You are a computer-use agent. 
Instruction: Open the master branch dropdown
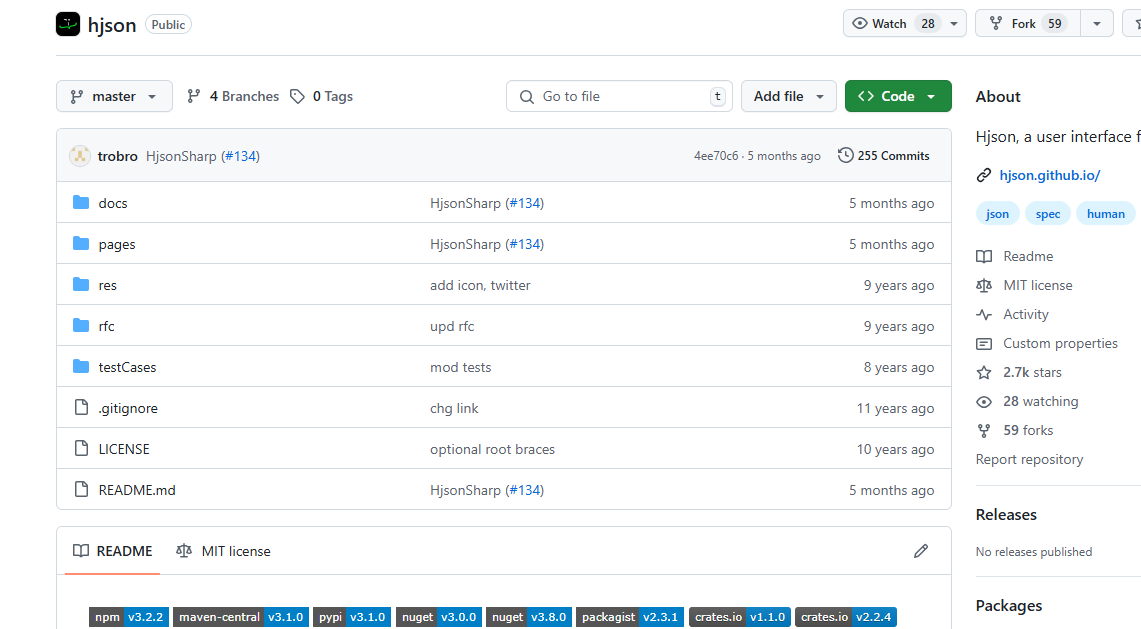114,96
